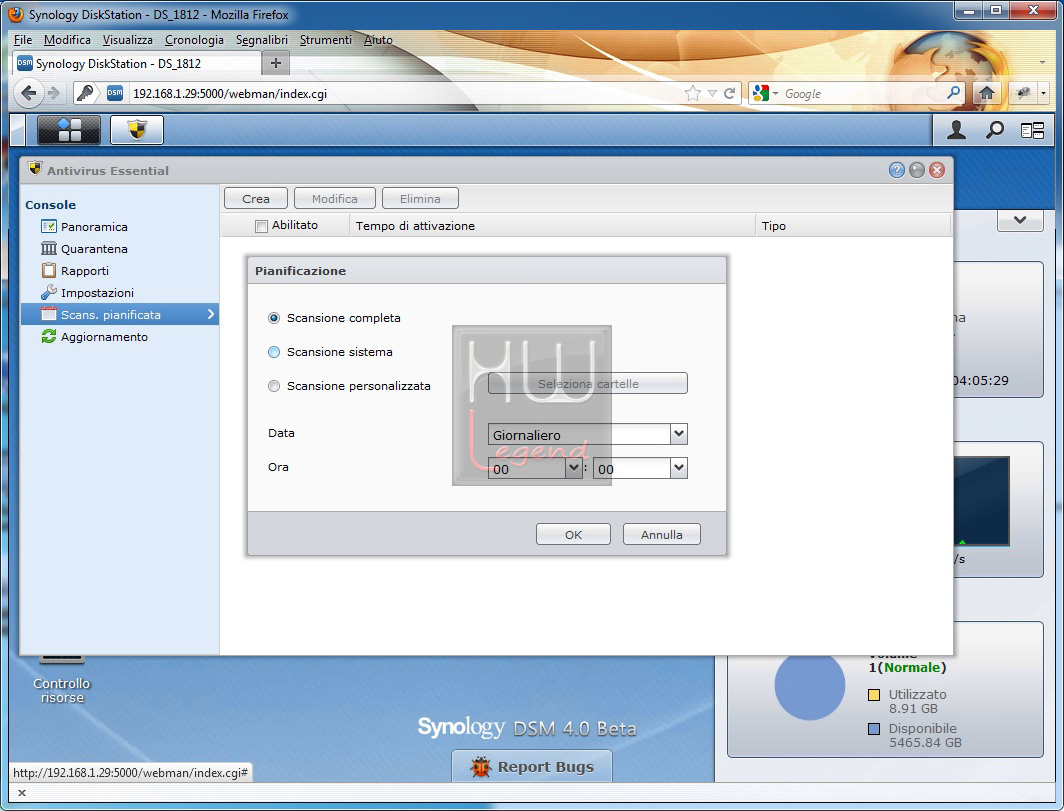Open the Ora hours dropdown
The width and height of the screenshot is (1064, 811).
click(x=574, y=468)
